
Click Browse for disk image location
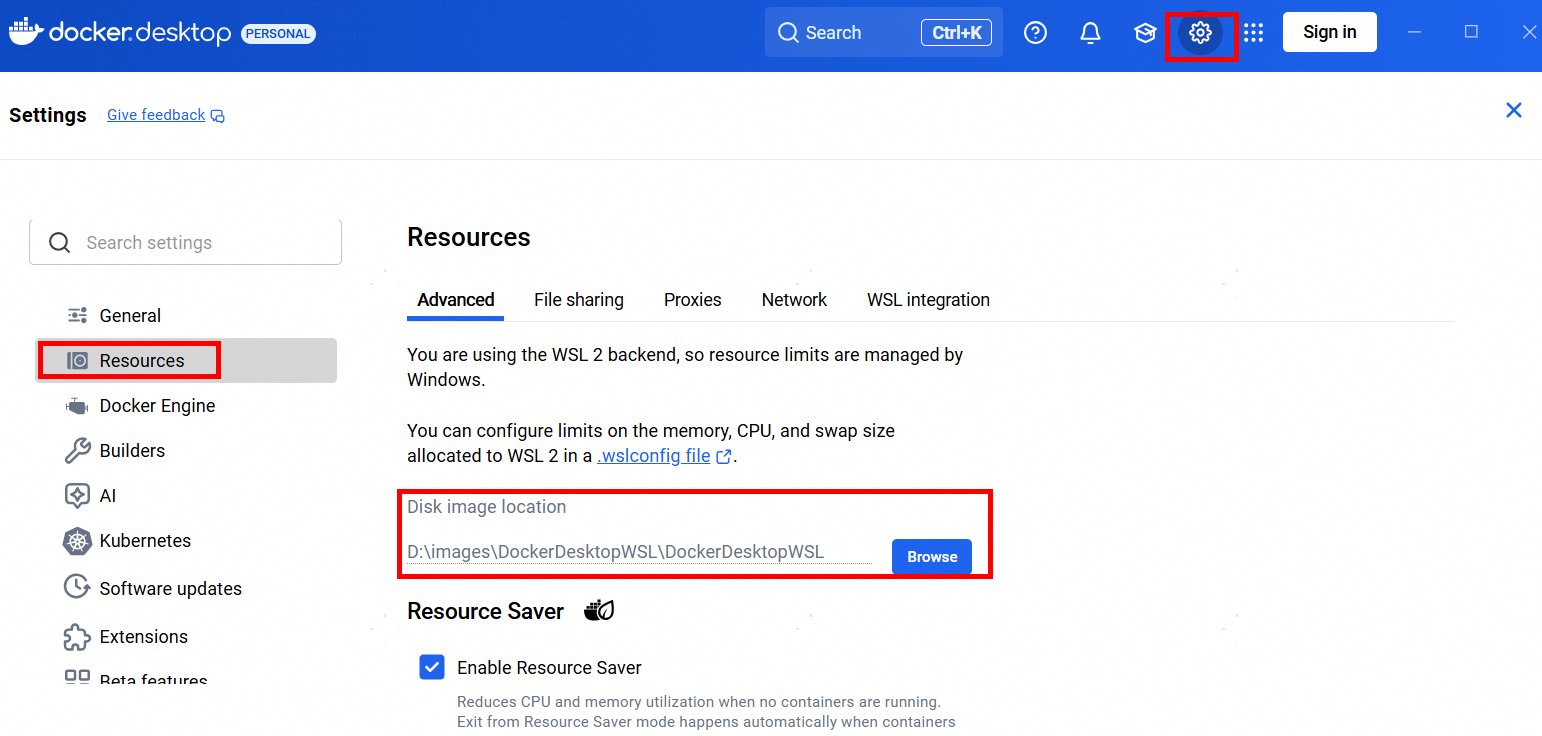click(x=932, y=557)
